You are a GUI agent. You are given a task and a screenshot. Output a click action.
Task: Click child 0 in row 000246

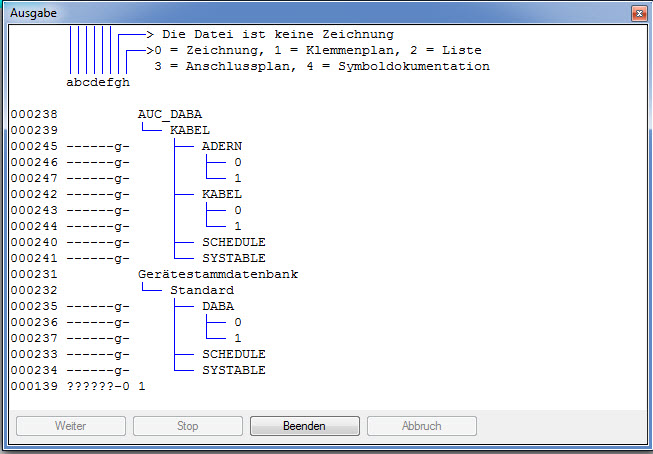pyautogui.click(x=238, y=162)
